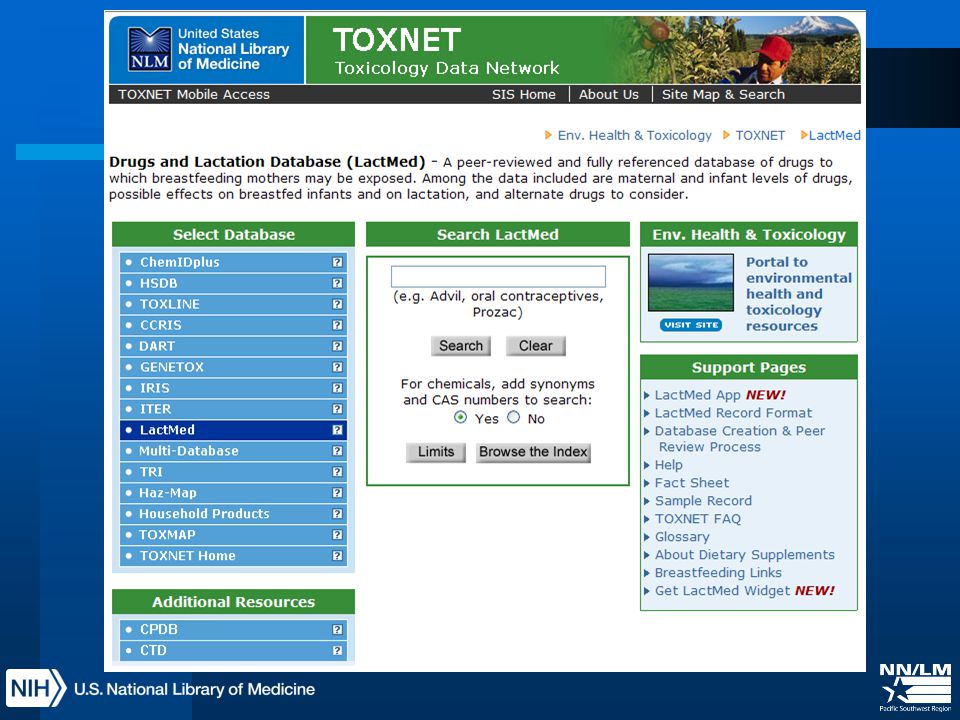Open help icon for ChemIDplus

pos(337,262)
